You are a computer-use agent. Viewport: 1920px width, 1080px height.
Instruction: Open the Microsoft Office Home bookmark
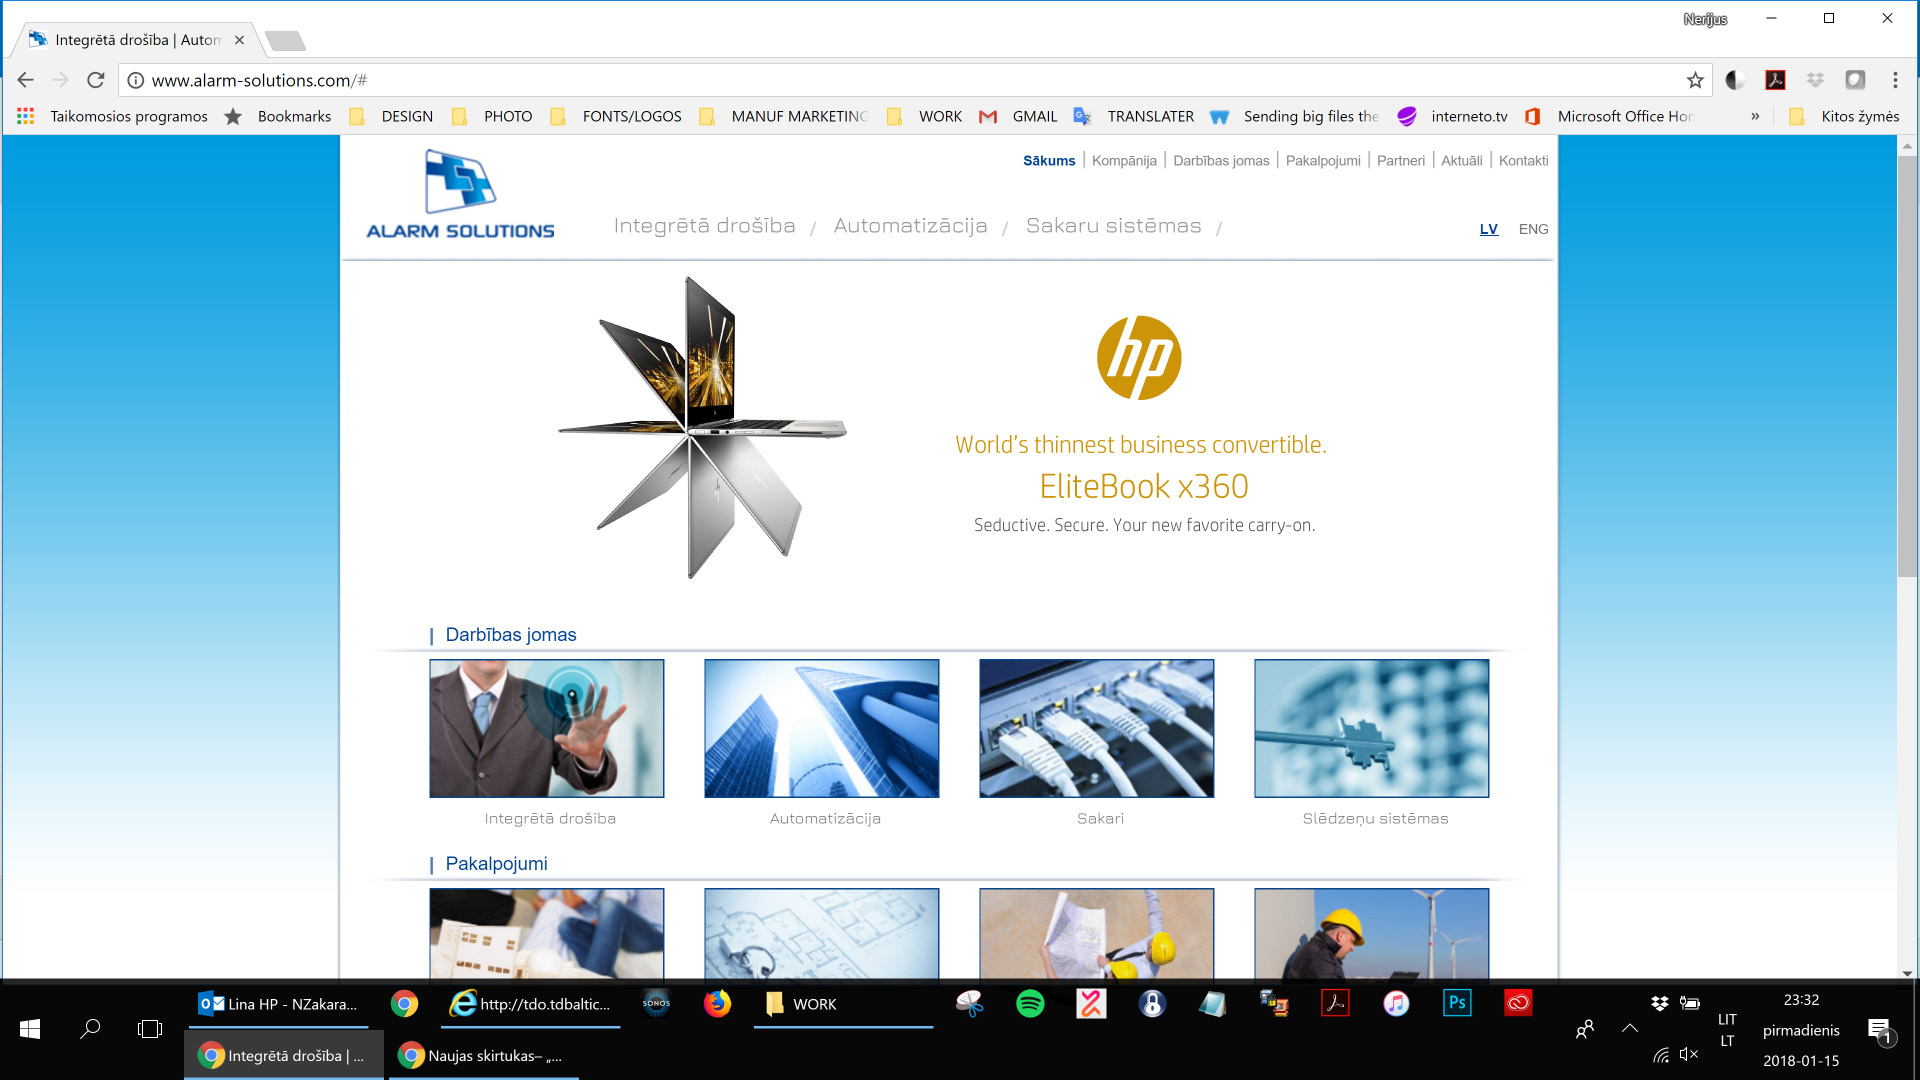point(1608,116)
